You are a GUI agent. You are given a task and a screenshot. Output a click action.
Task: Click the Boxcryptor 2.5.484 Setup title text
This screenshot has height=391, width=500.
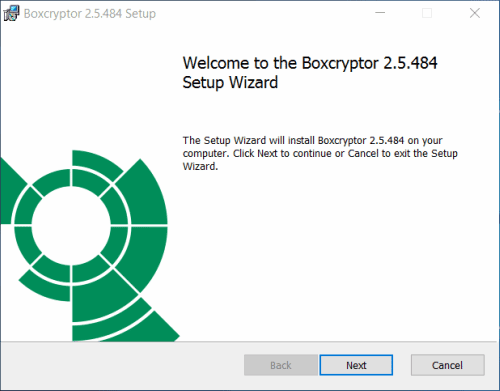pyautogui.click(x=90, y=14)
